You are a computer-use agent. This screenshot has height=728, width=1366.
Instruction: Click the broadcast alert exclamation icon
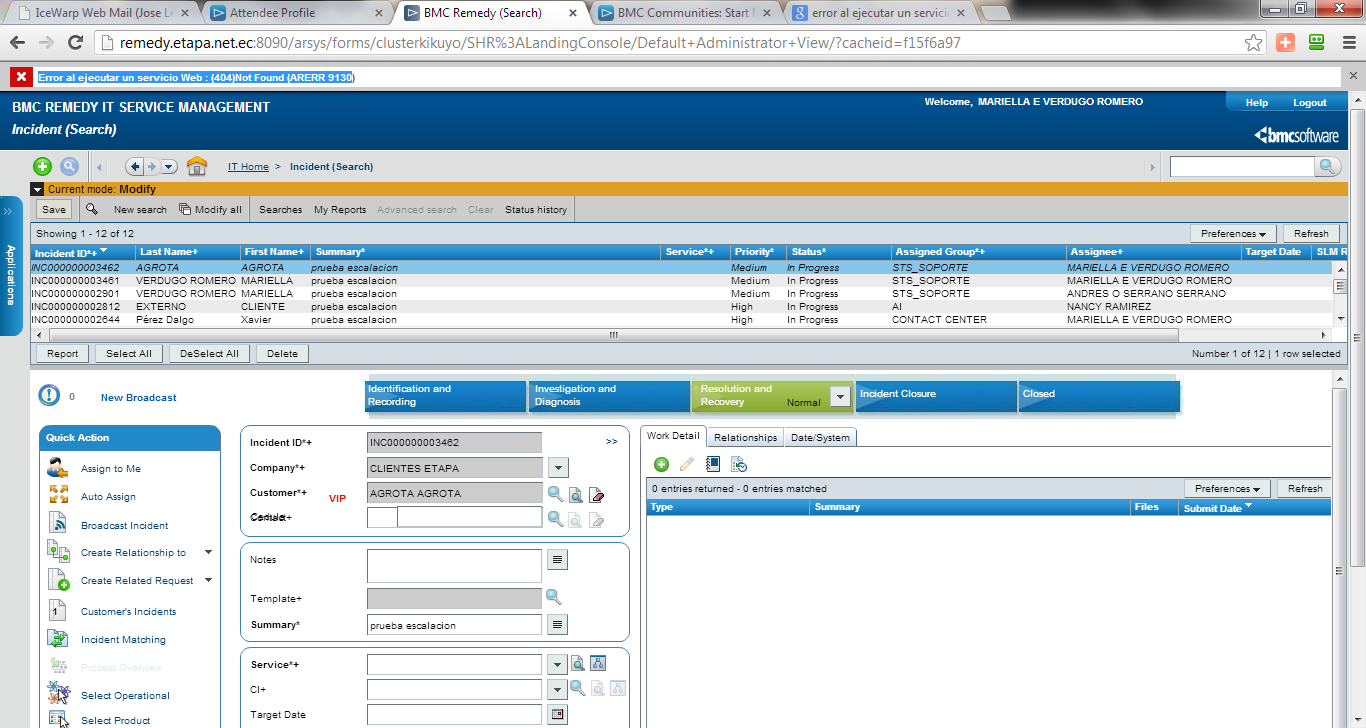[49, 396]
